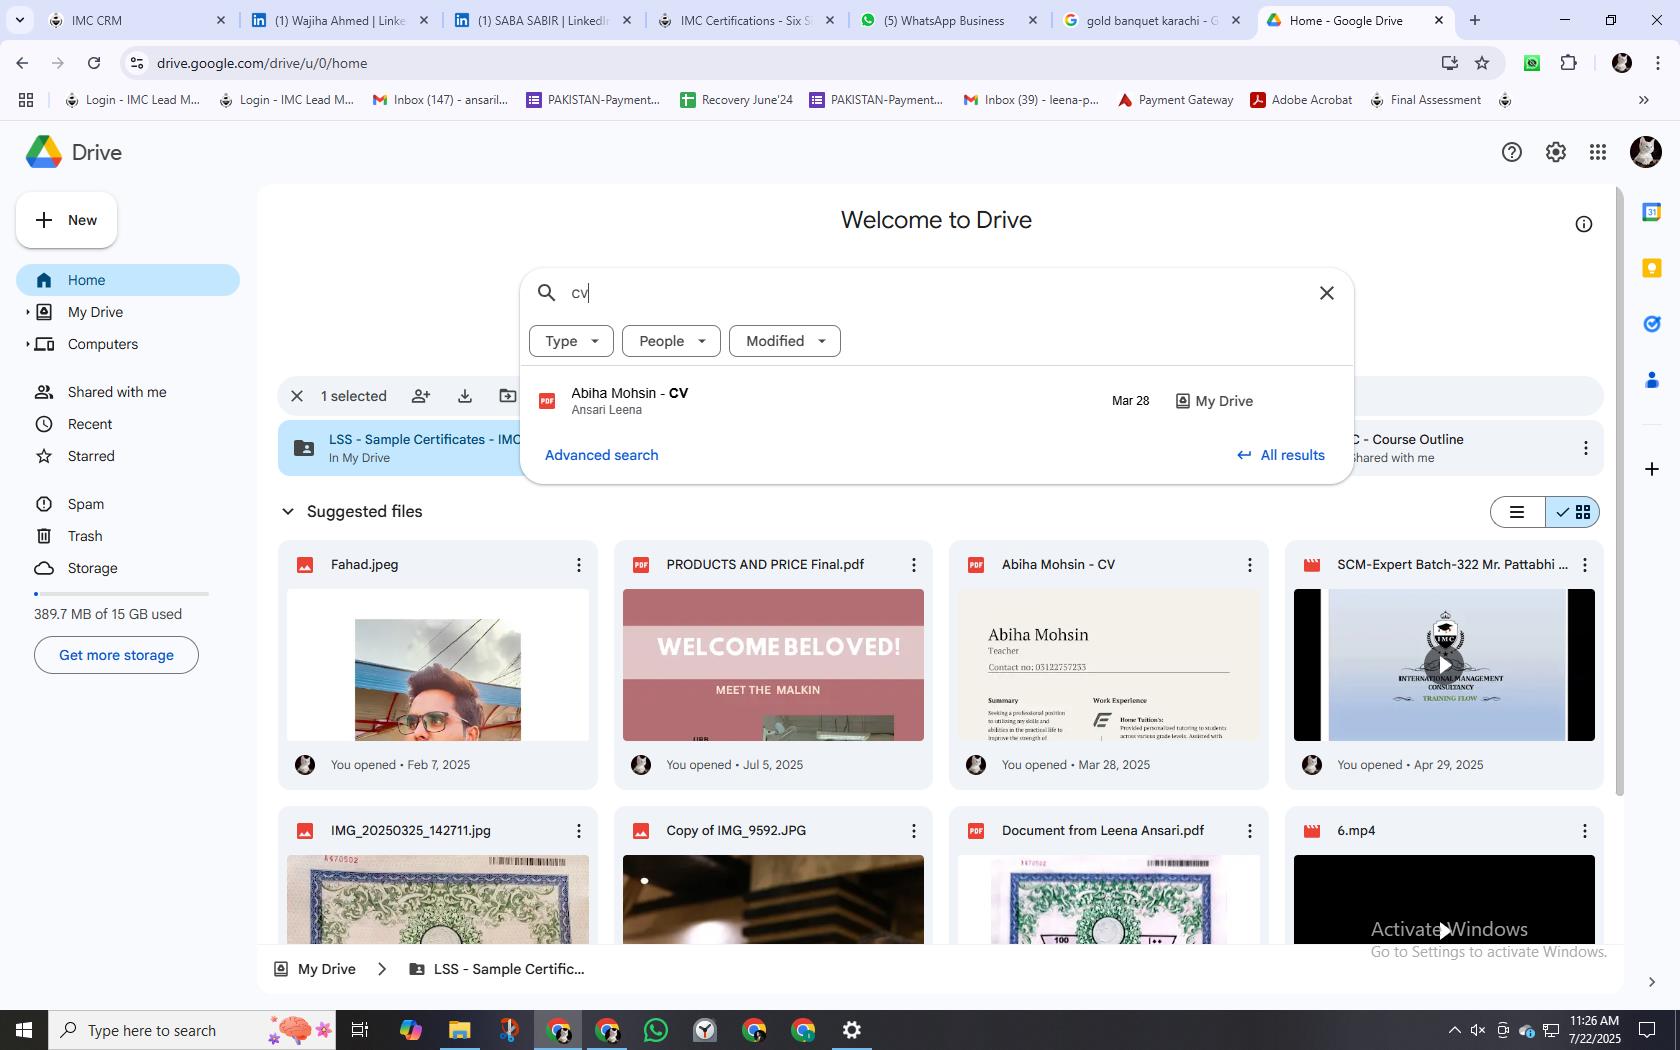Open File Explorer from taskbar
Image resolution: width=1680 pixels, height=1050 pixels.
(459, 1030)
